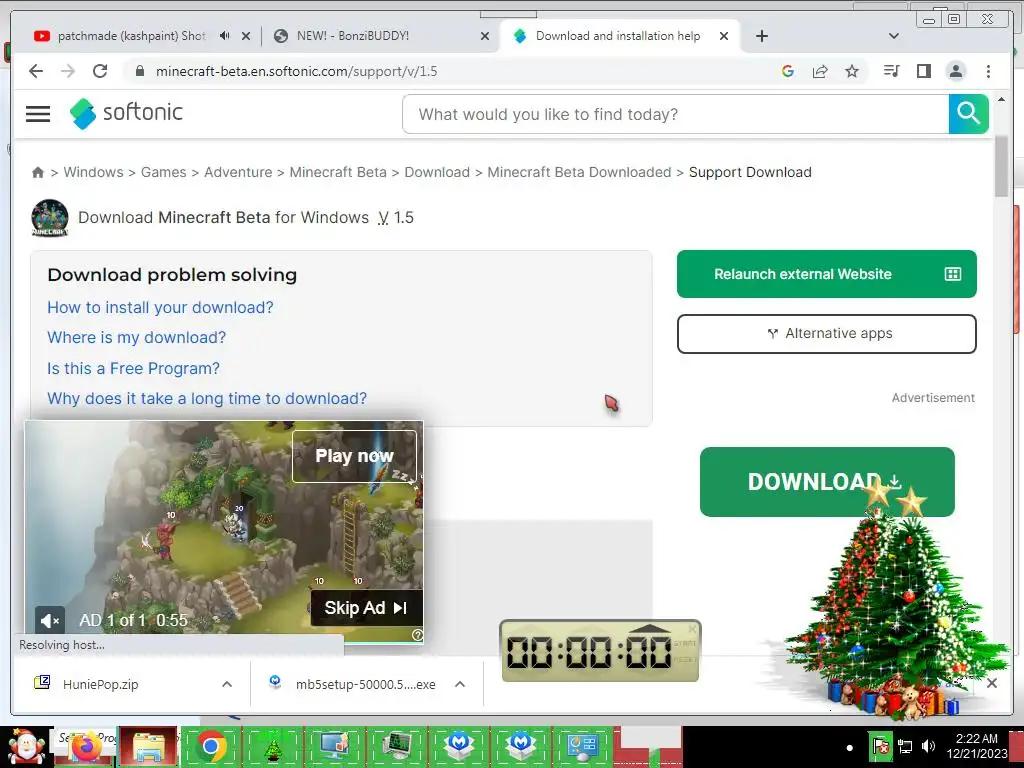Click the volume tray icon
The height and width of the screenshot is (768, 1024).
(x=928, y=746)
